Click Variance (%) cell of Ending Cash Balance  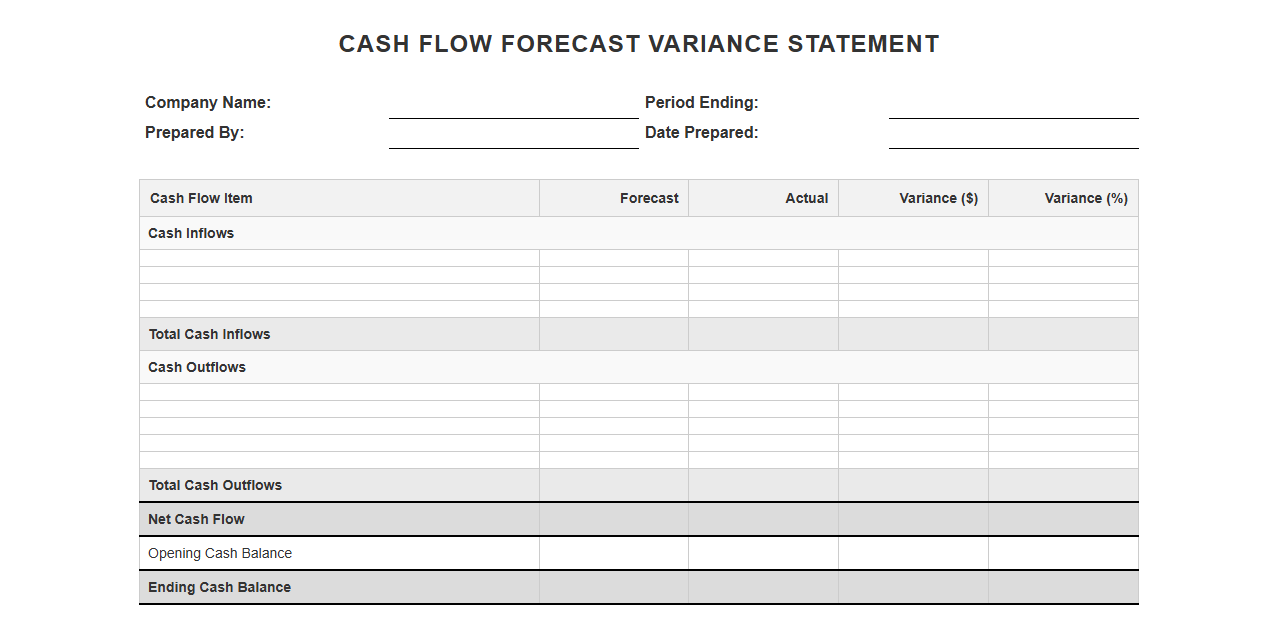point(1064,587)
